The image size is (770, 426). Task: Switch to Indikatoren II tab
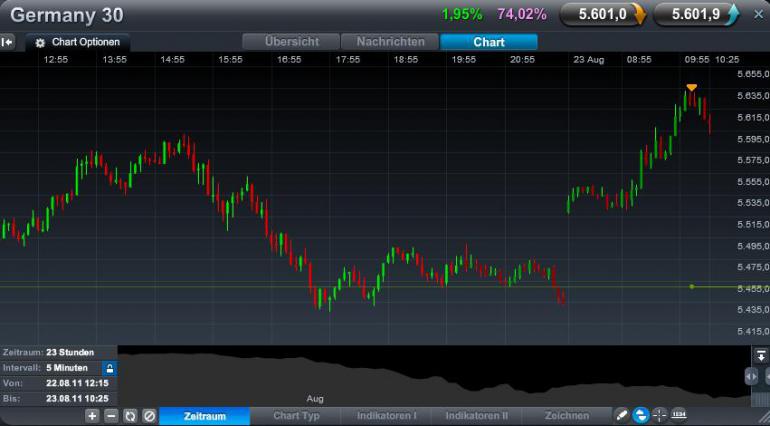click(476, 416)
